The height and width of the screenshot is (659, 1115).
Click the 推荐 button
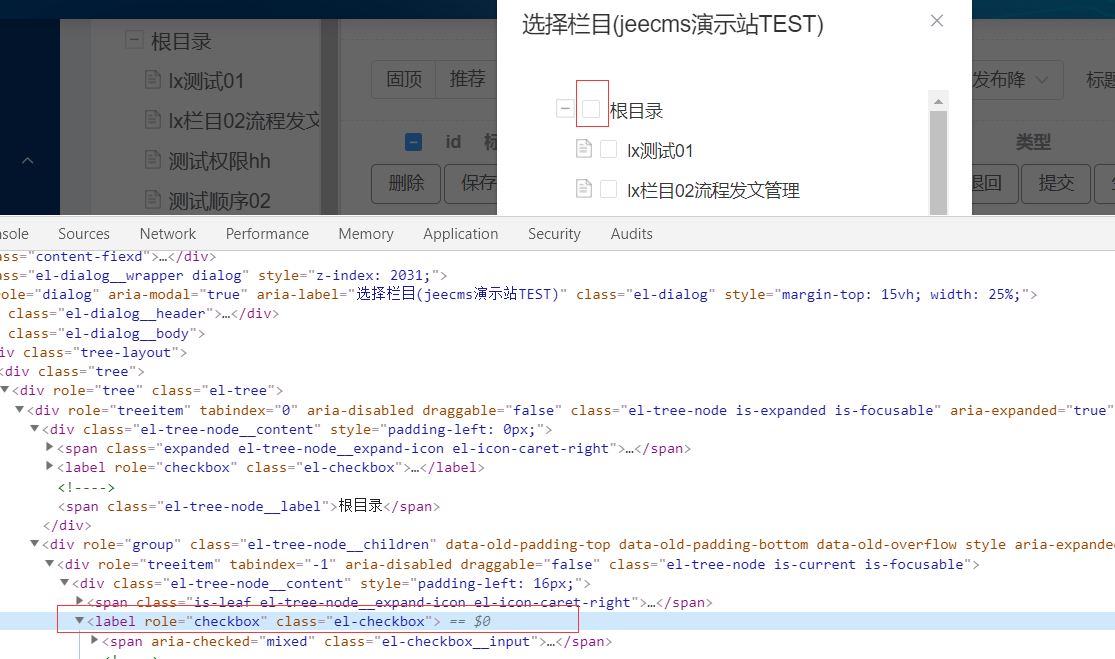click(x=466, y=79)
